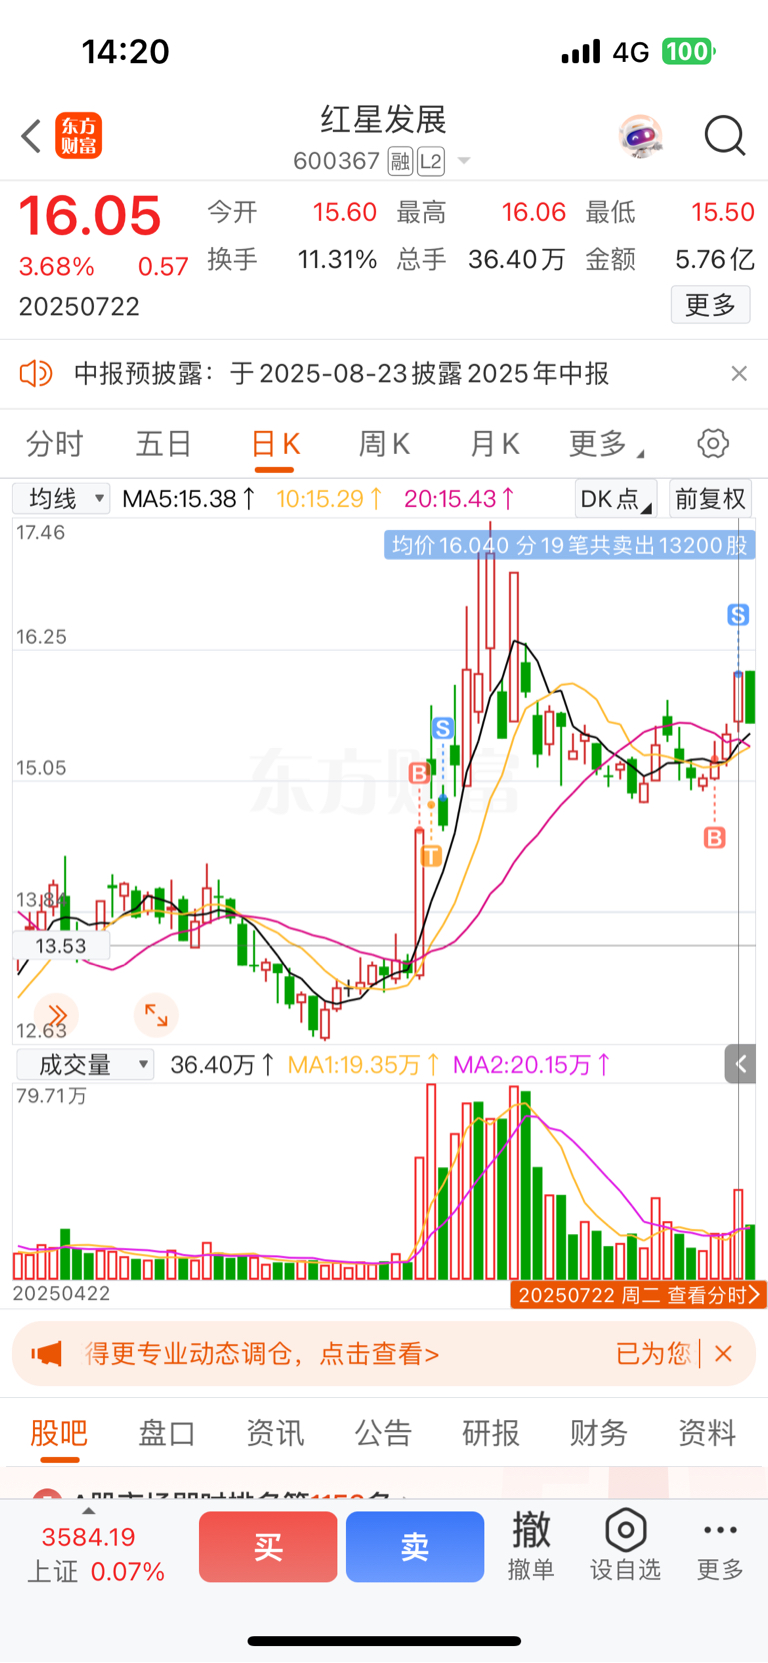The image size is (768, 1663).
Task: Expand stock switcher triangle next to L2
Action: tap(463, 161)
